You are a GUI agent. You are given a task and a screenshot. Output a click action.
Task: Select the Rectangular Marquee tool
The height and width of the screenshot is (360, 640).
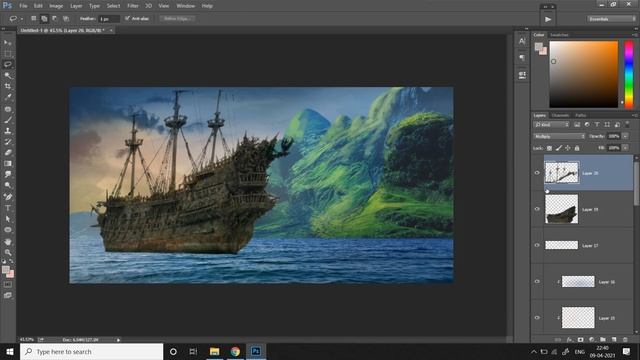tap(8, 53)
